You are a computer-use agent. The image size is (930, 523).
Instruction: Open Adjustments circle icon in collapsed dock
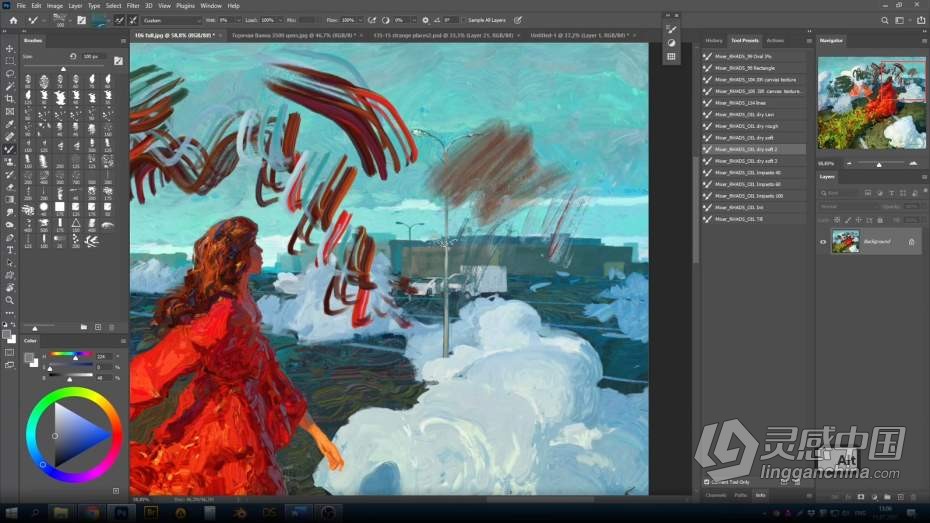pos(671,43)
